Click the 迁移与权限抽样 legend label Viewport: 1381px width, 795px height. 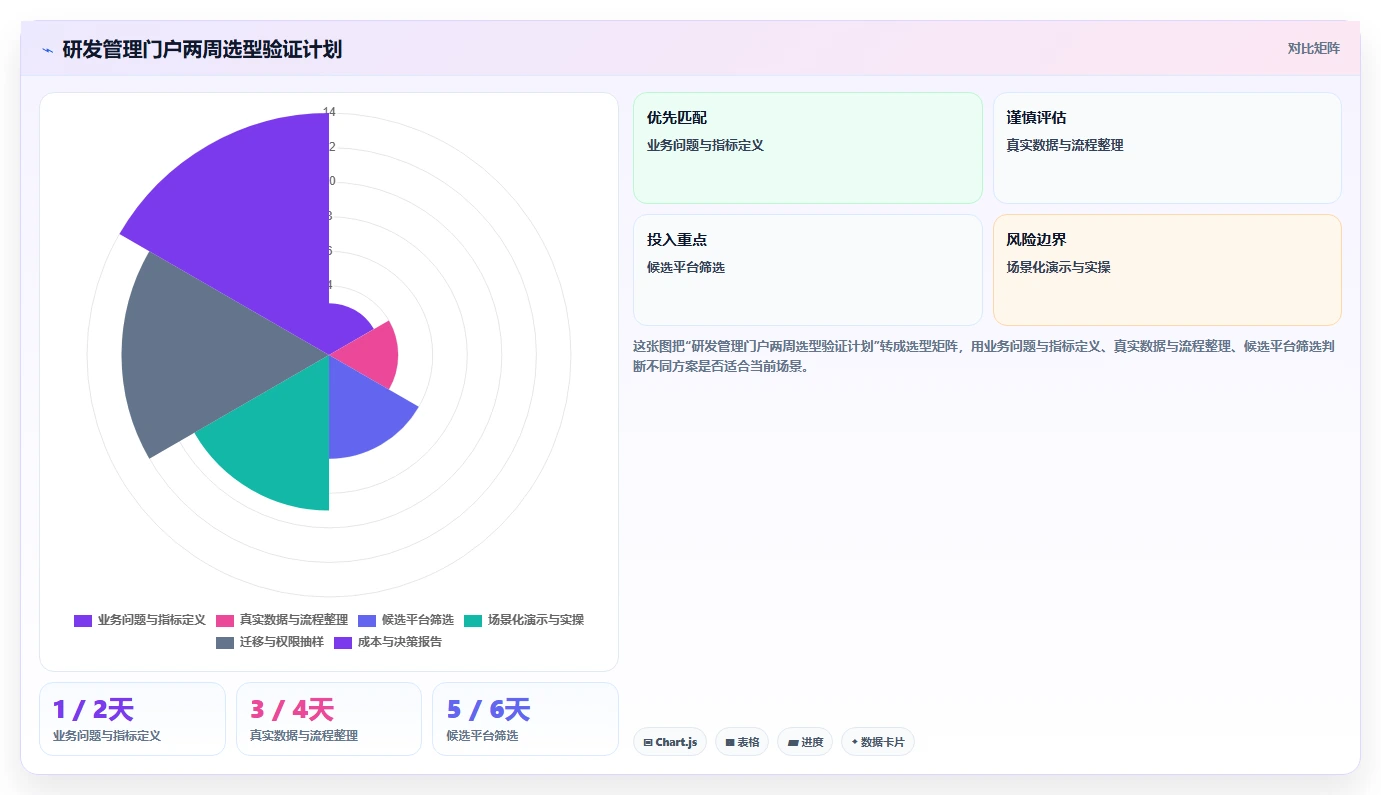click(282, 642)
